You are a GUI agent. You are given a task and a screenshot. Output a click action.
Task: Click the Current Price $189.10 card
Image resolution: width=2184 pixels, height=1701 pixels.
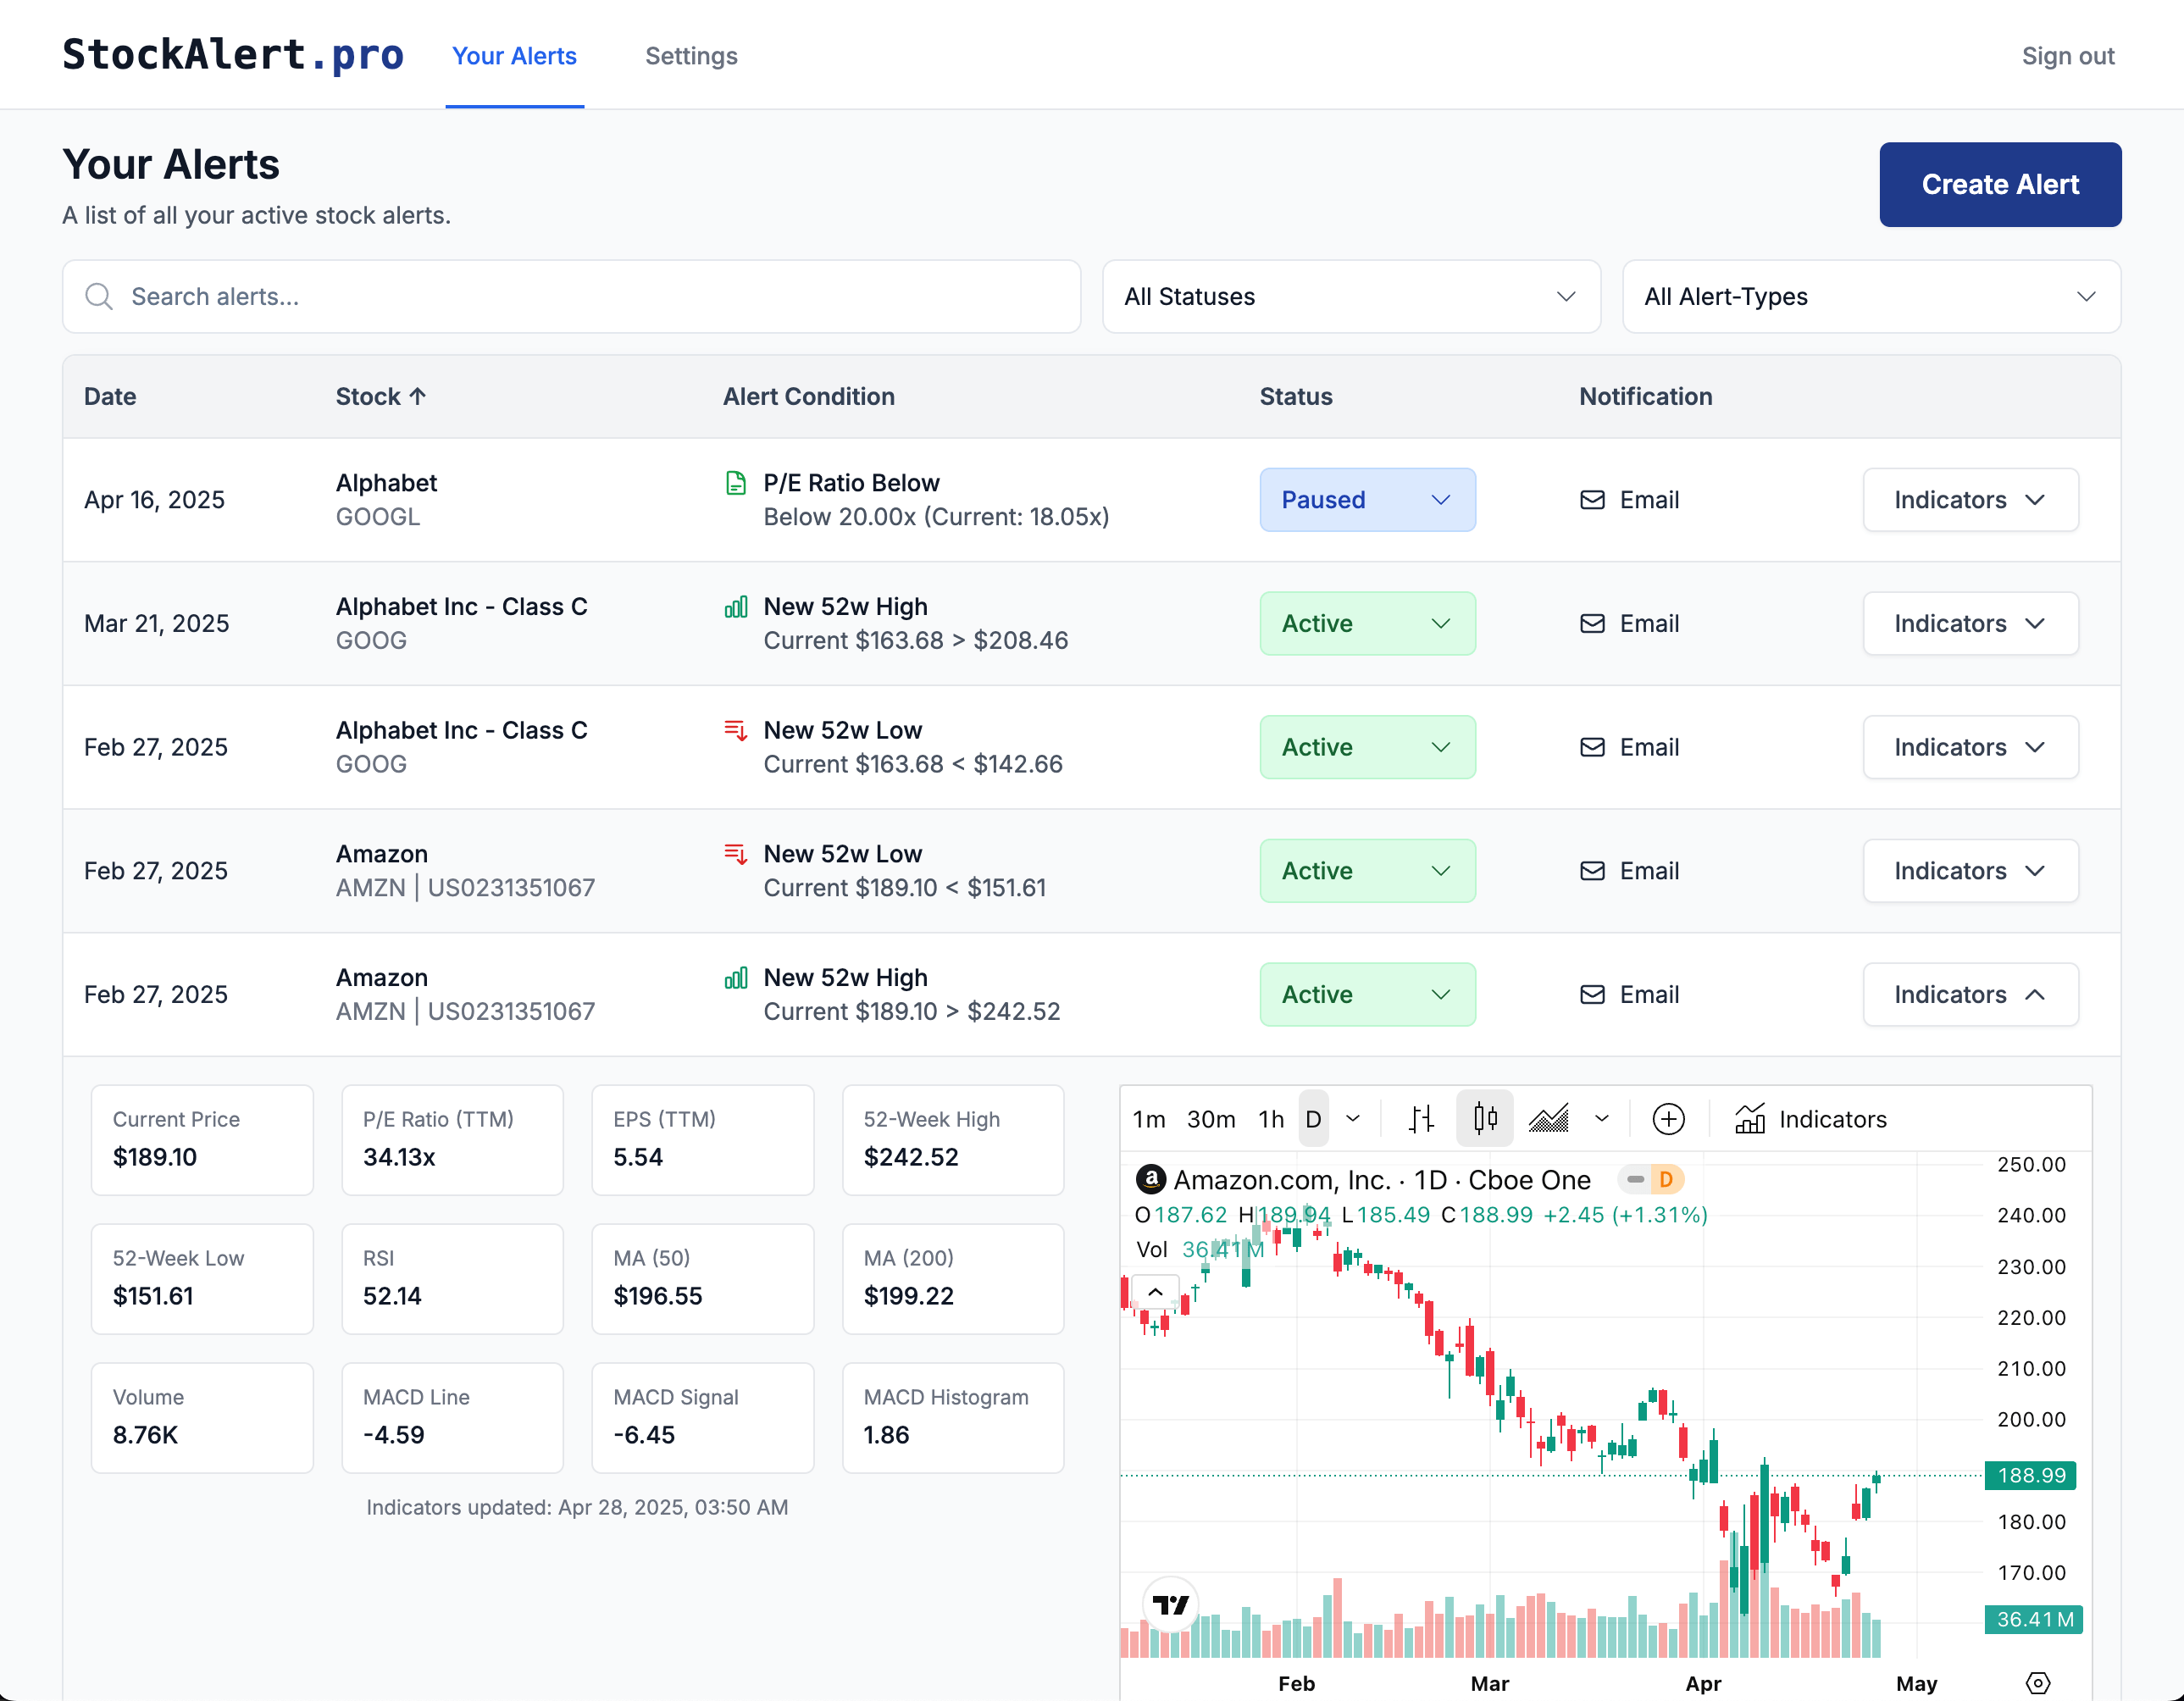coord(202,1140)
